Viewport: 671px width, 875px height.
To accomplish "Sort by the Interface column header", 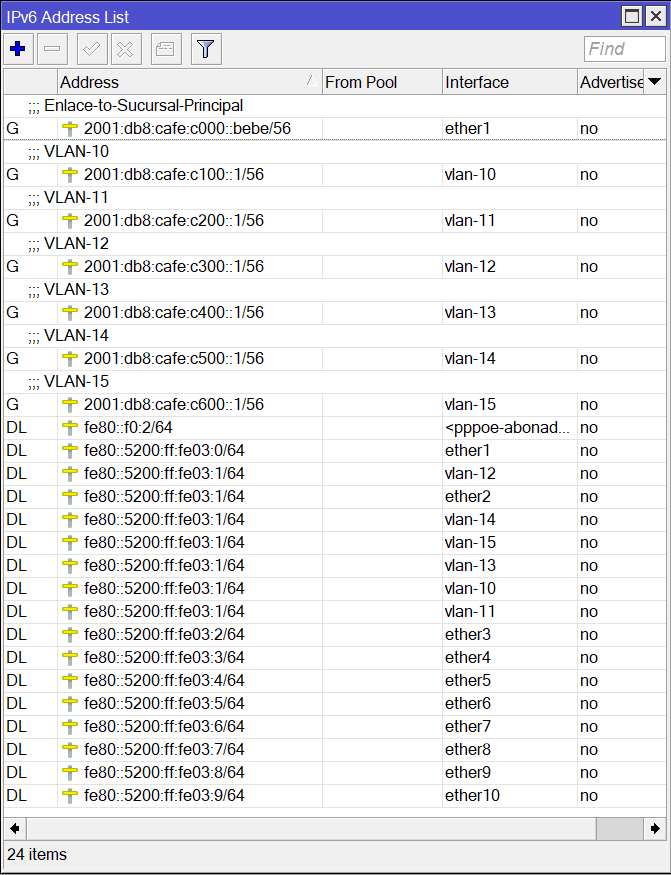I will point(506,82).
